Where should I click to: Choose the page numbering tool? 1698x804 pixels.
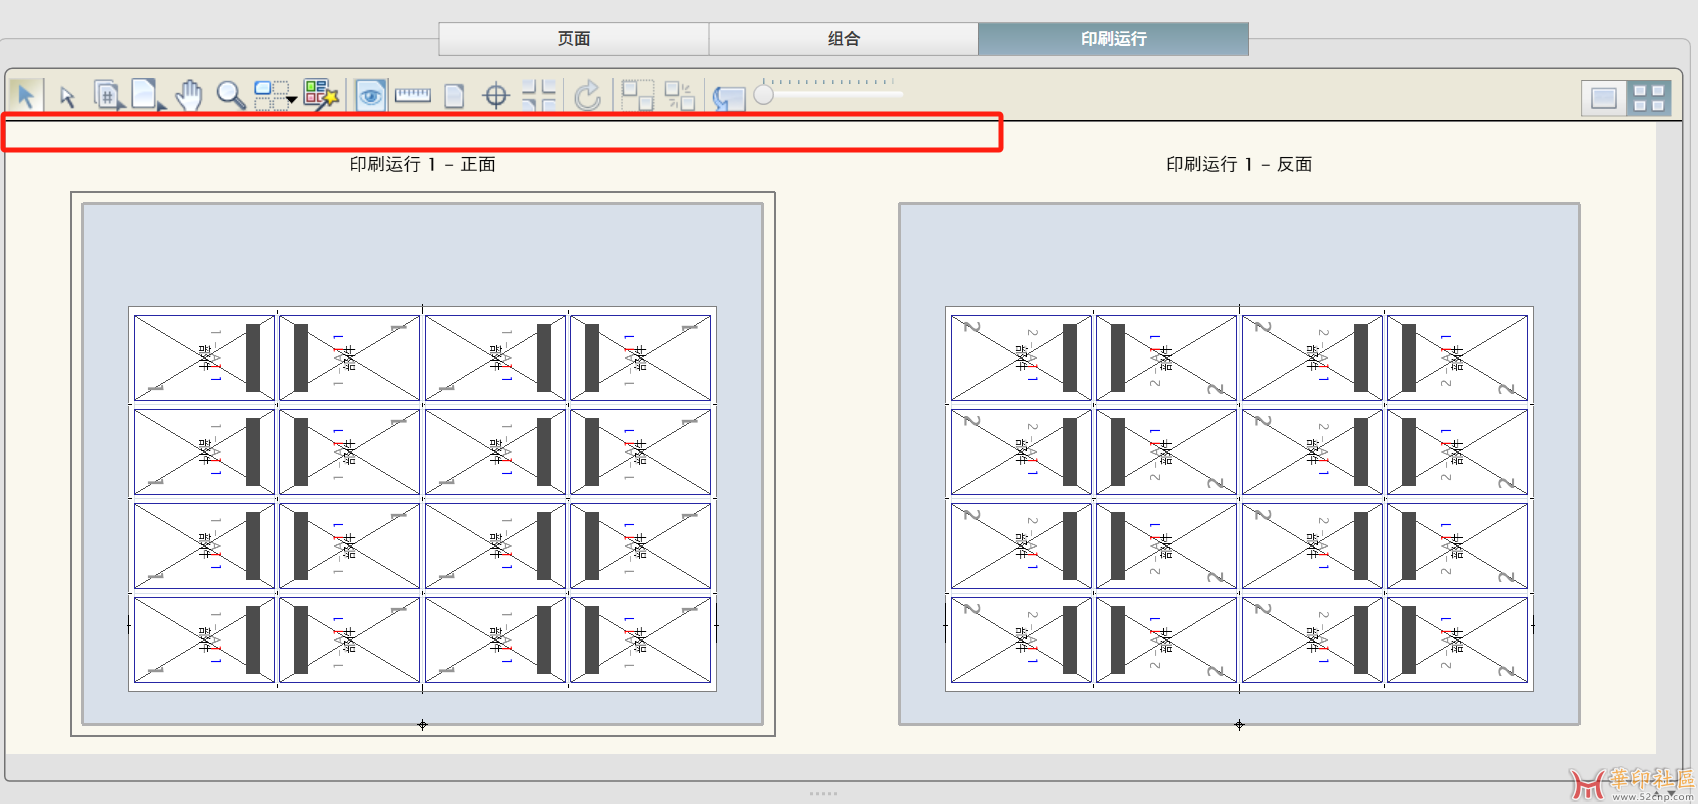click(x=108, y=95)
